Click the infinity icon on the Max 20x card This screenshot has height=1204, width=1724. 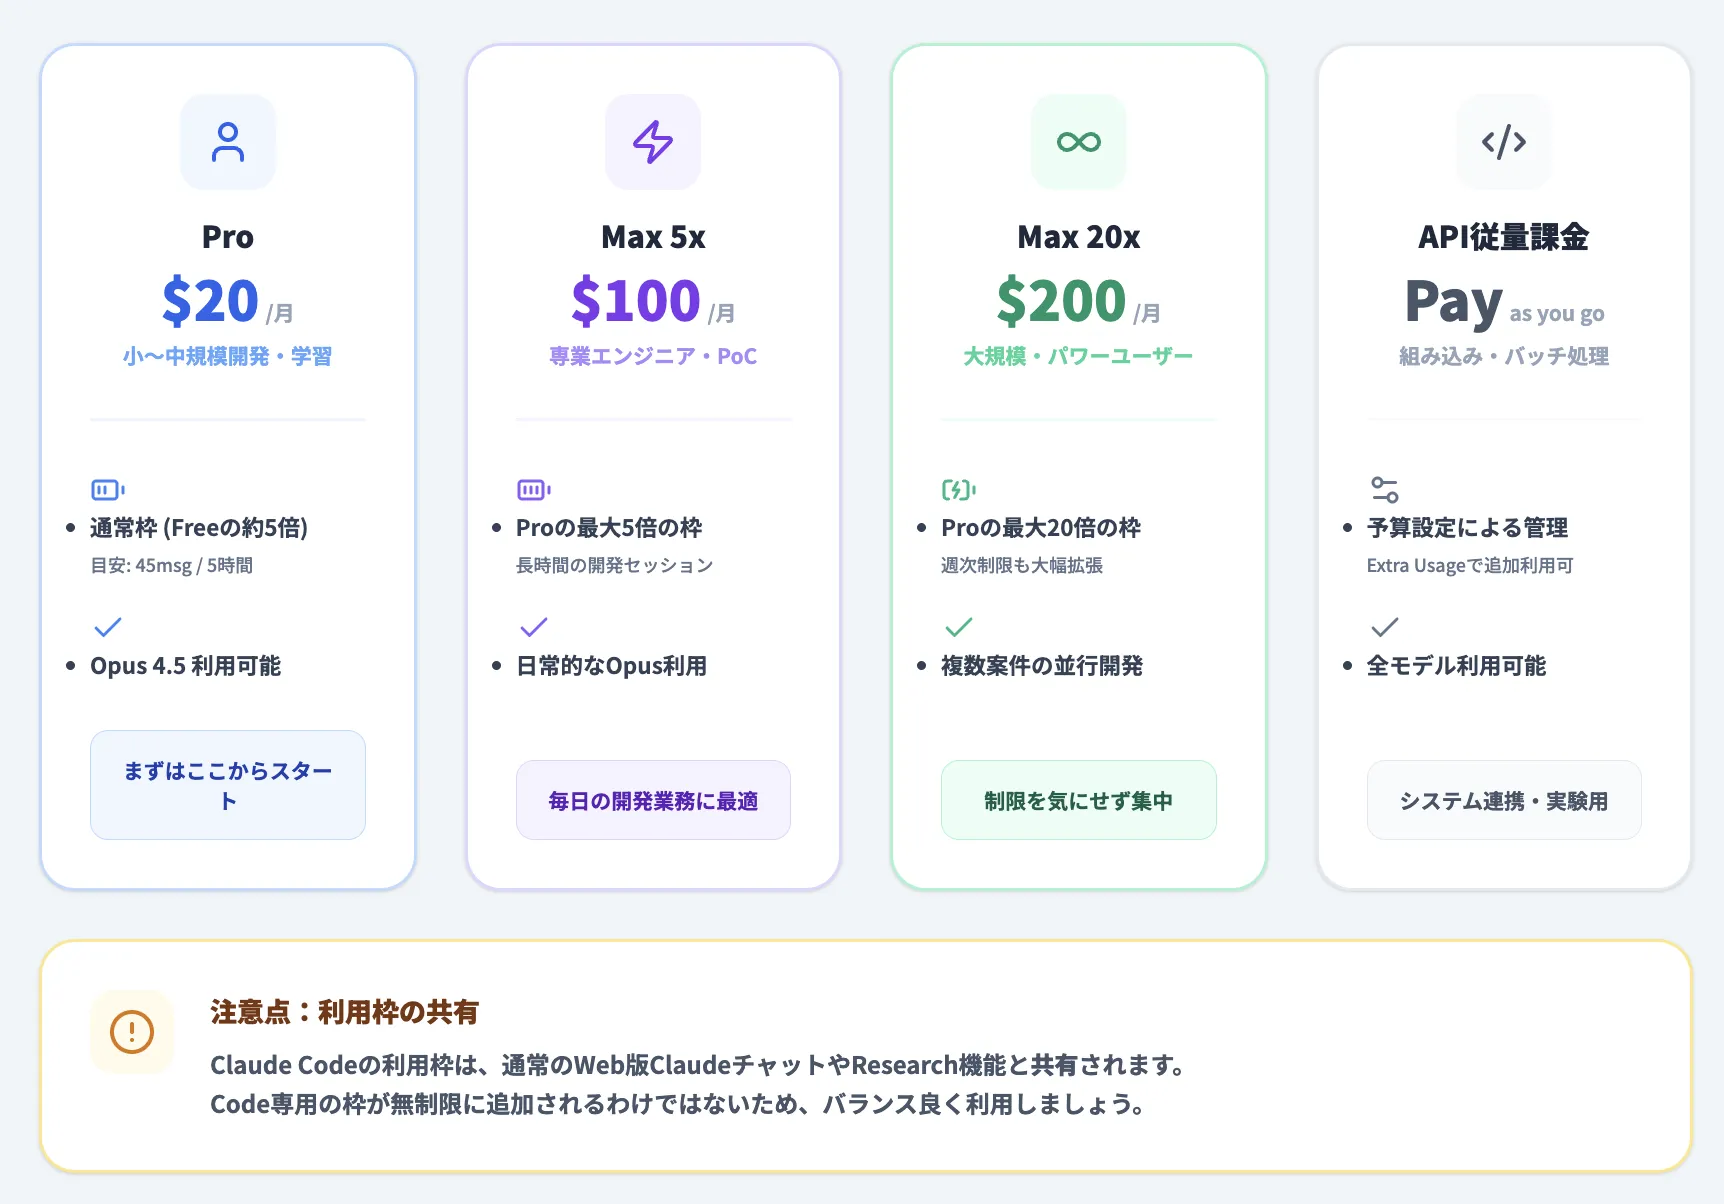[x=1078, y=141]
